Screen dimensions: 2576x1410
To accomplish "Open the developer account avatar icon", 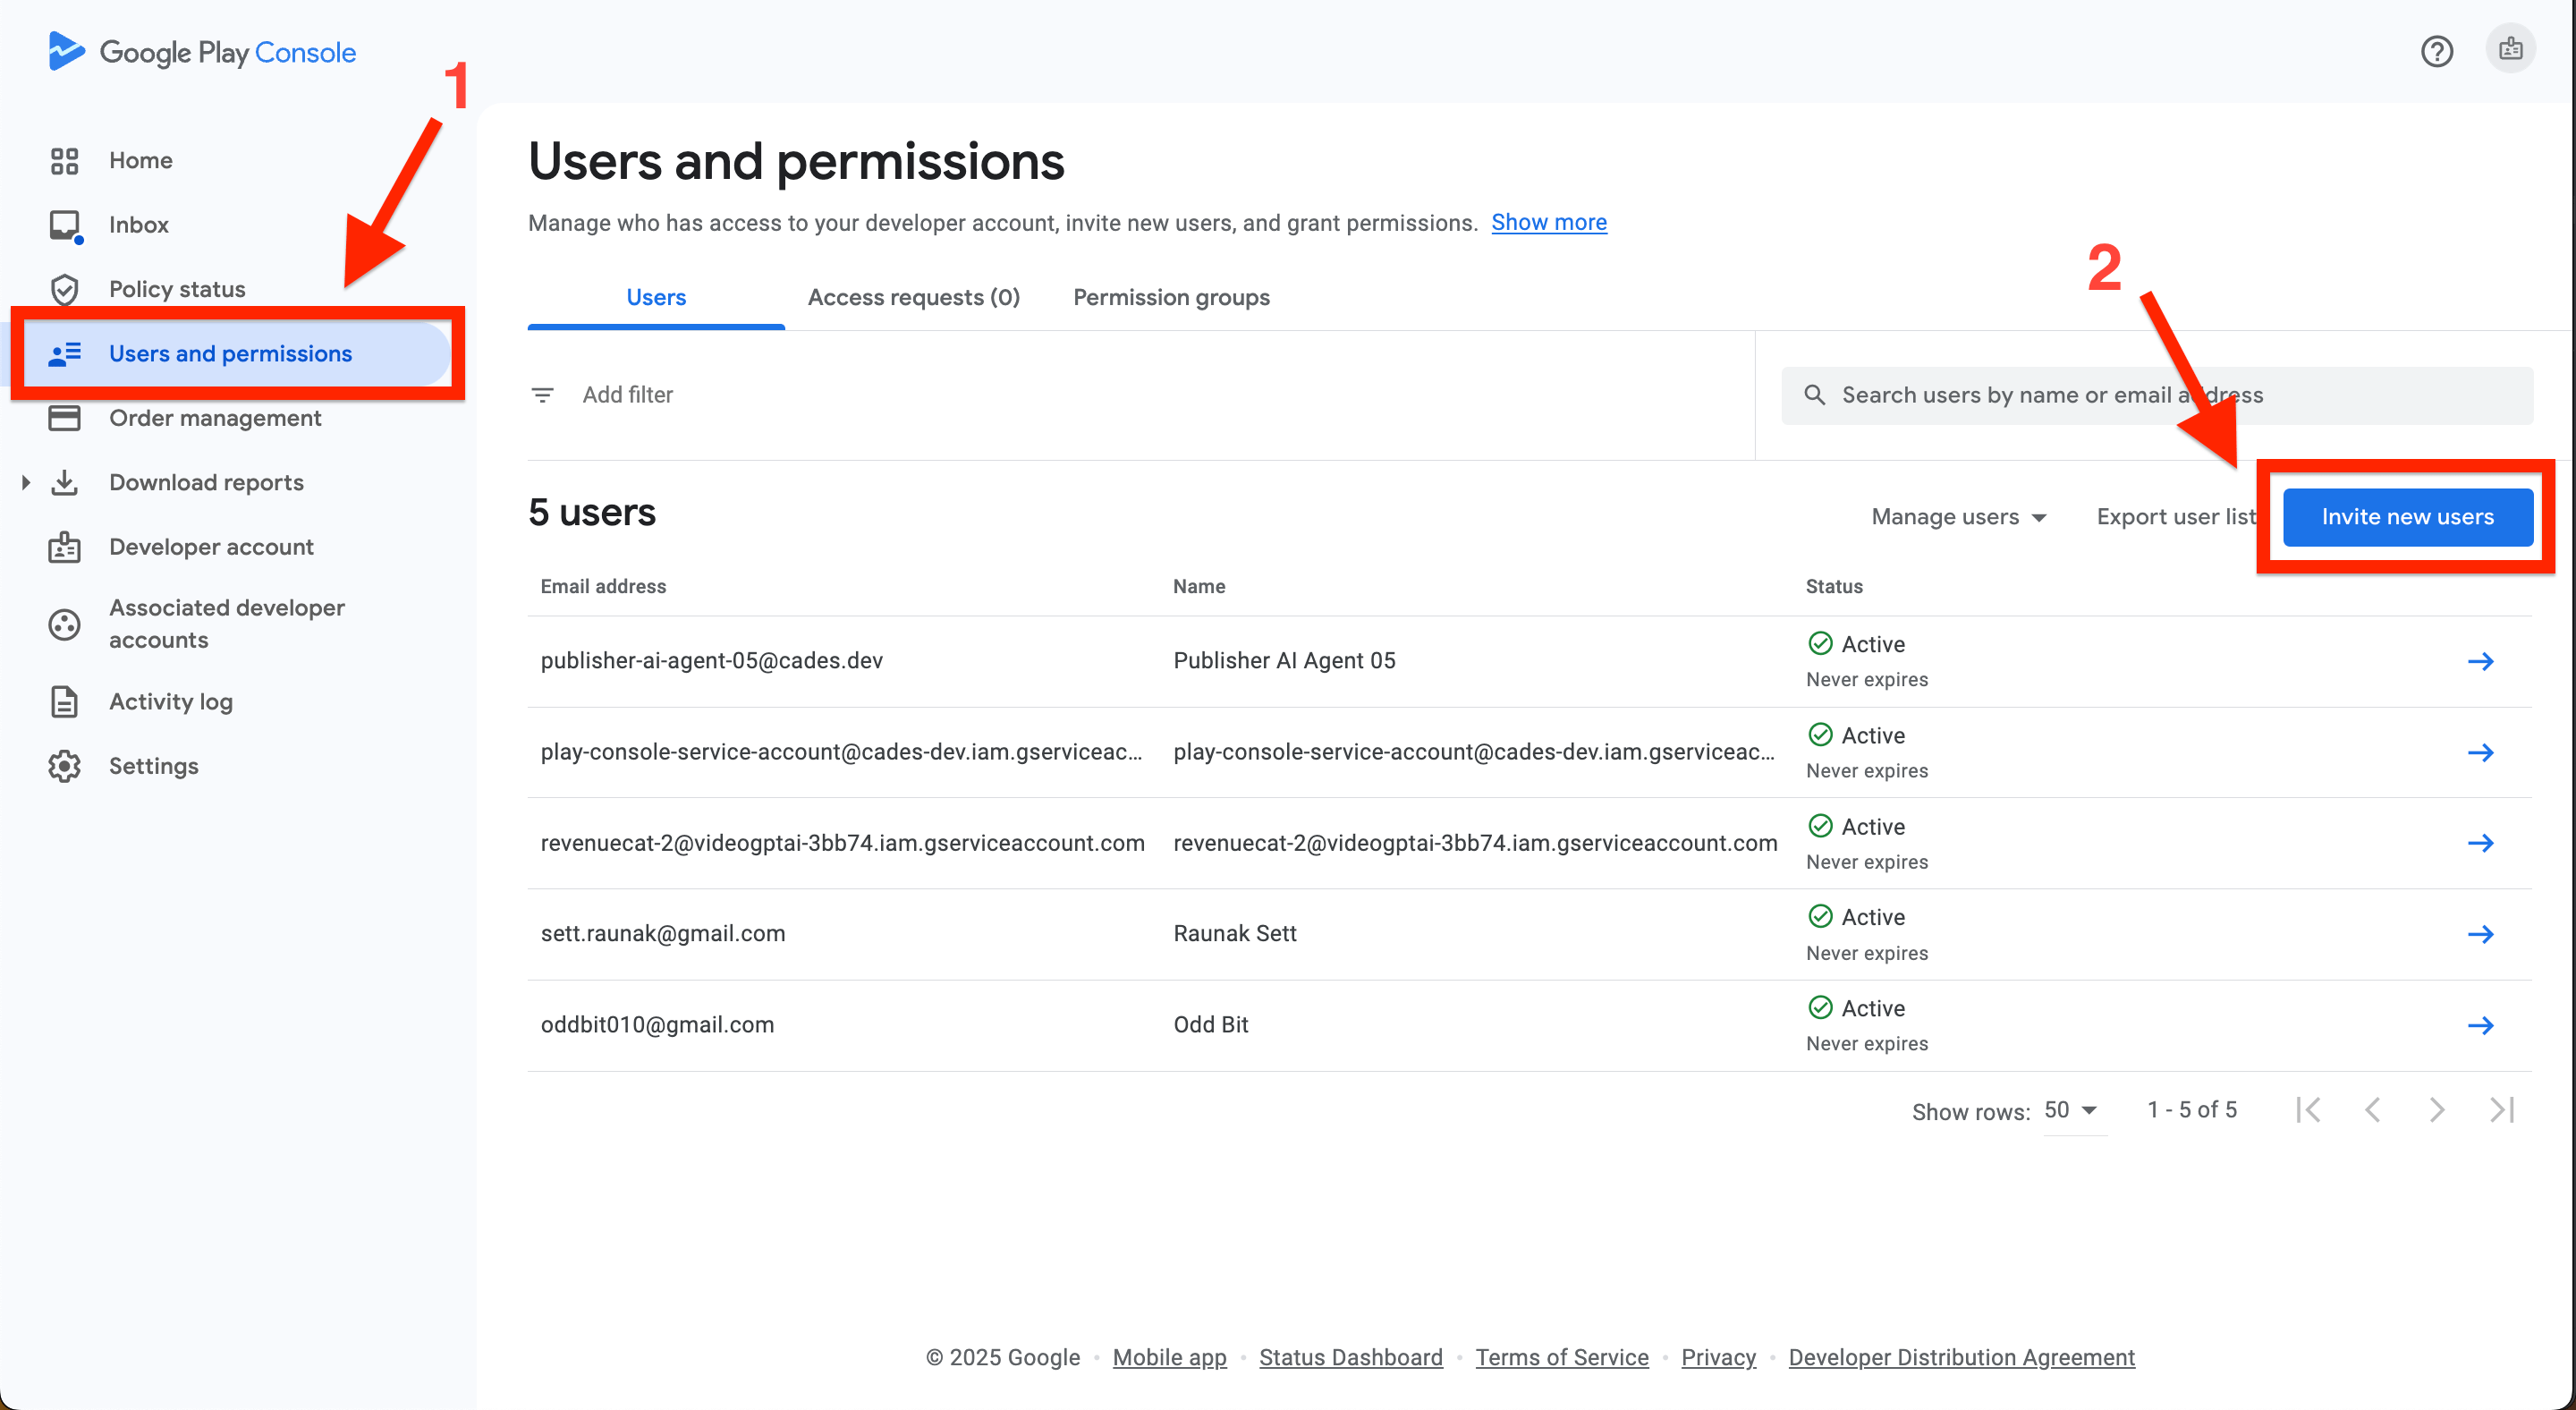I will pos(2510,49).
